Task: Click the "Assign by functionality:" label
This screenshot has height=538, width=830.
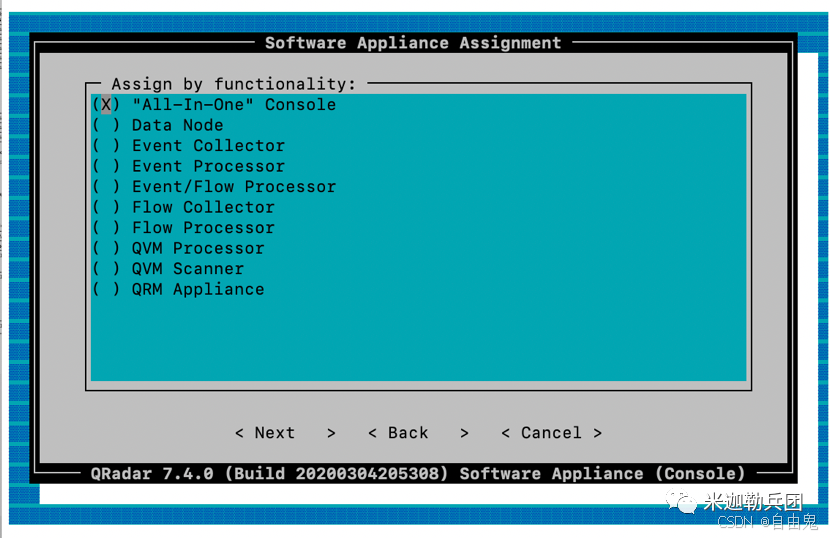Action: tap(233, 84)
